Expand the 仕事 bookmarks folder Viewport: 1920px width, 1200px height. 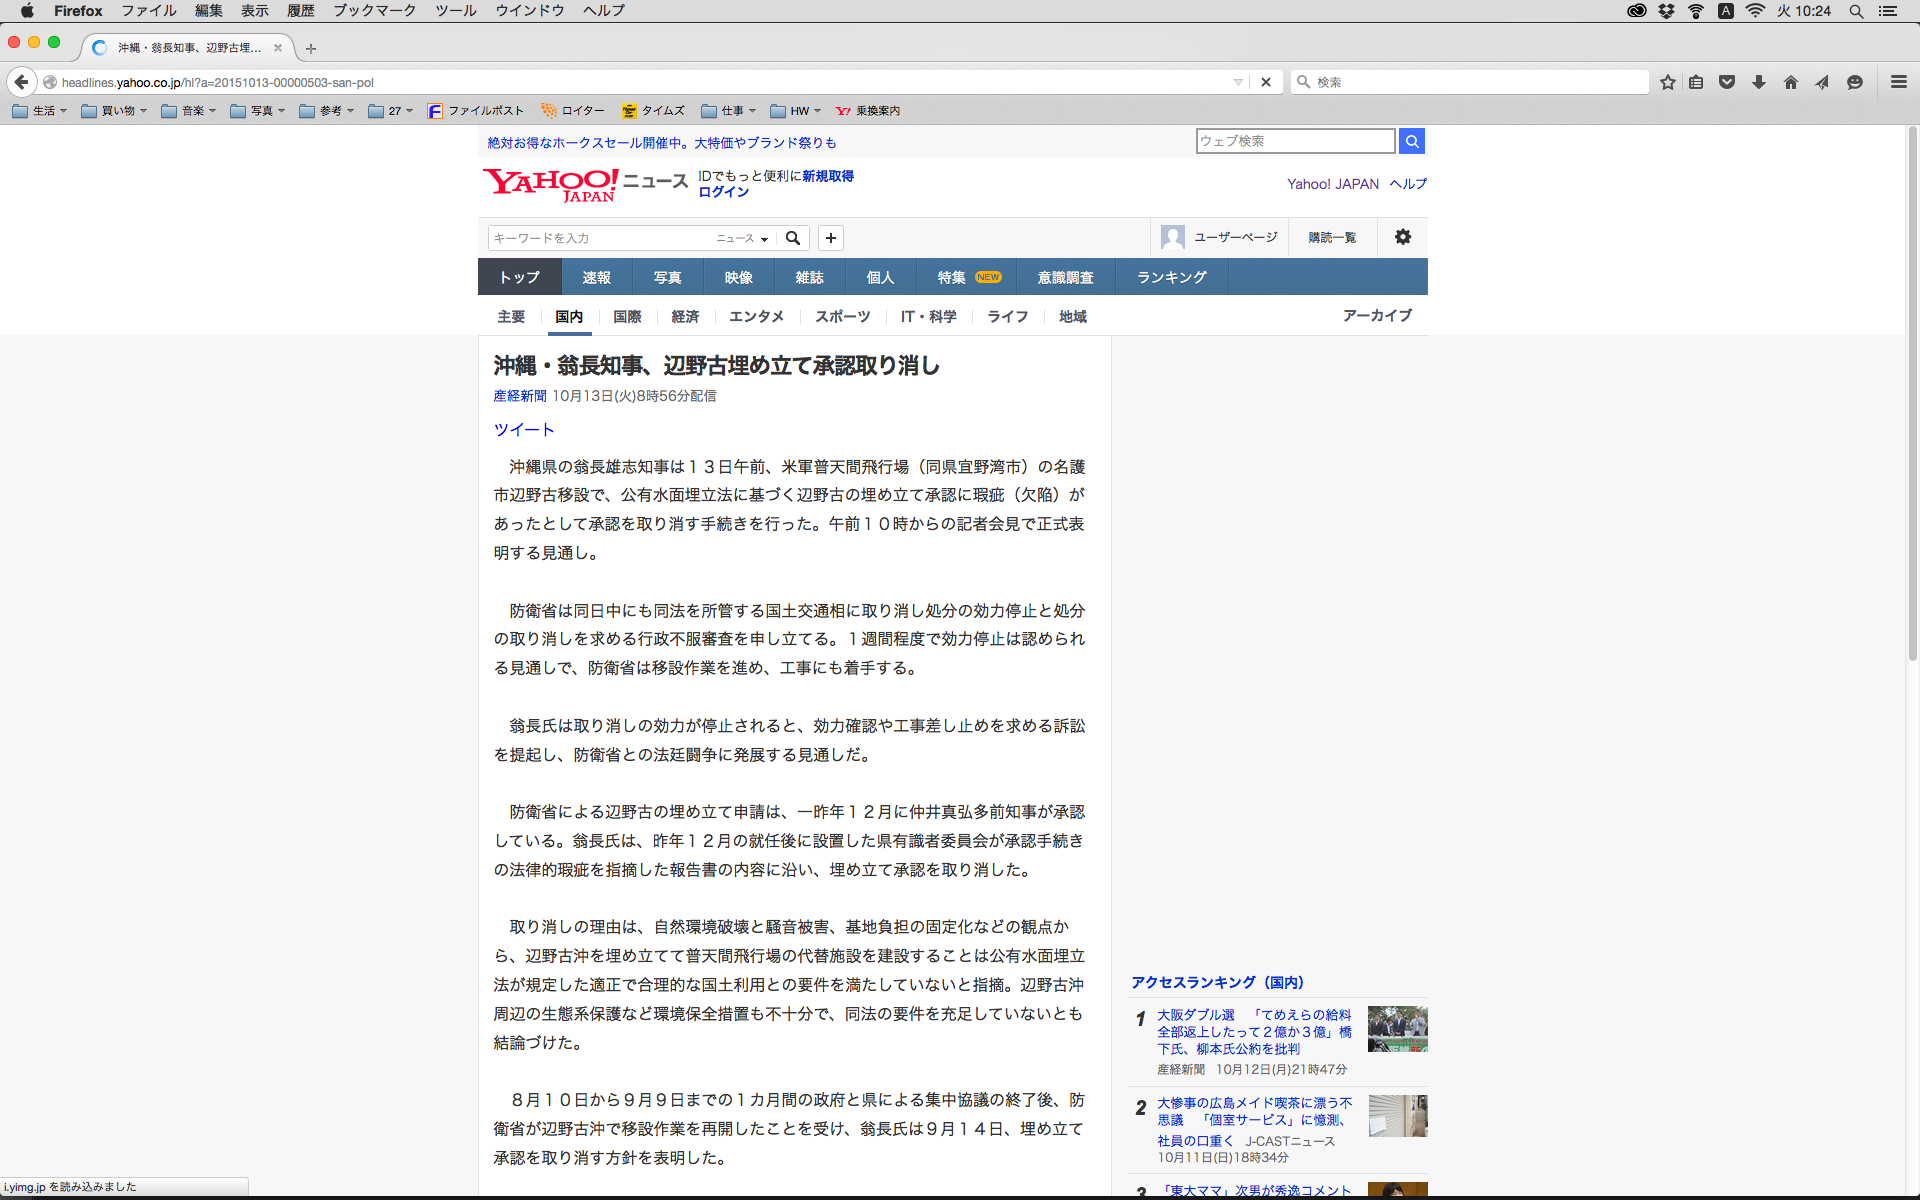pos(729,111)
